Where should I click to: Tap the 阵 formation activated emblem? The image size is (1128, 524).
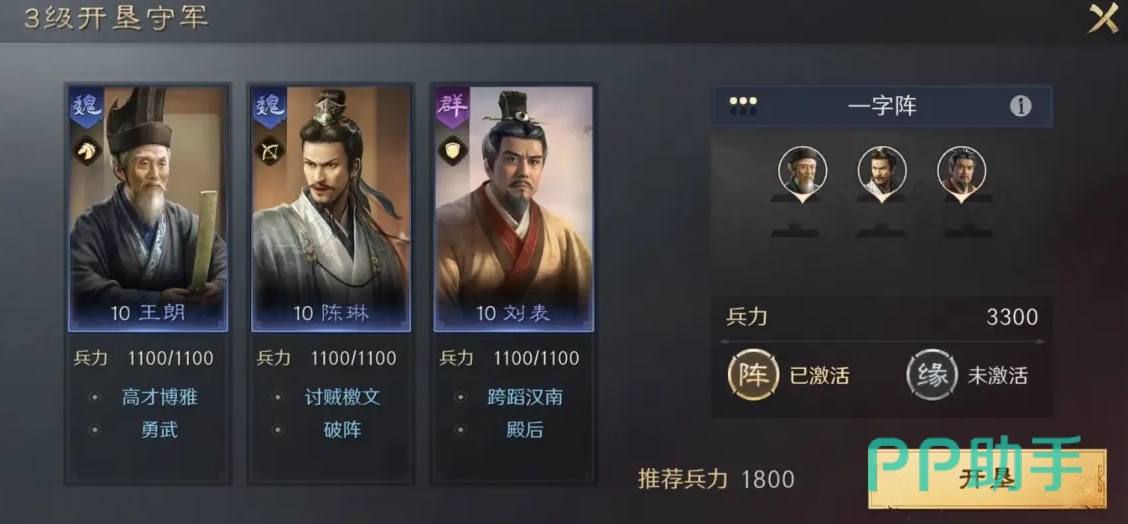click(x=753, y=374)
